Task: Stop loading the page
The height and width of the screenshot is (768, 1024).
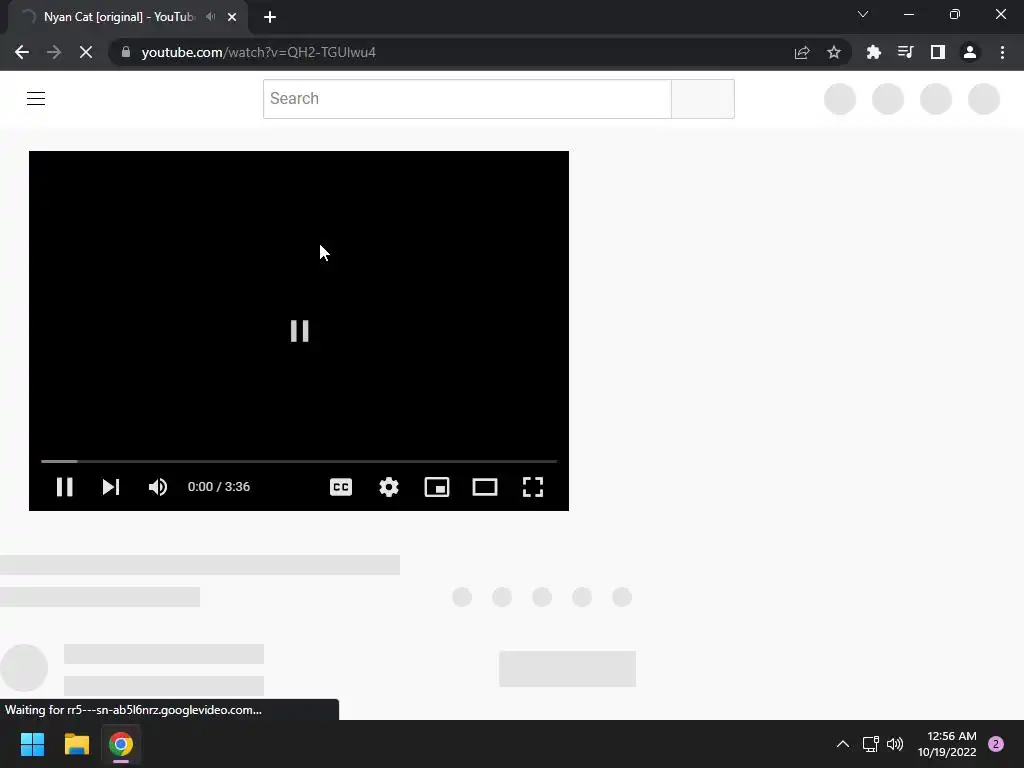Action: tap(86, 52)
